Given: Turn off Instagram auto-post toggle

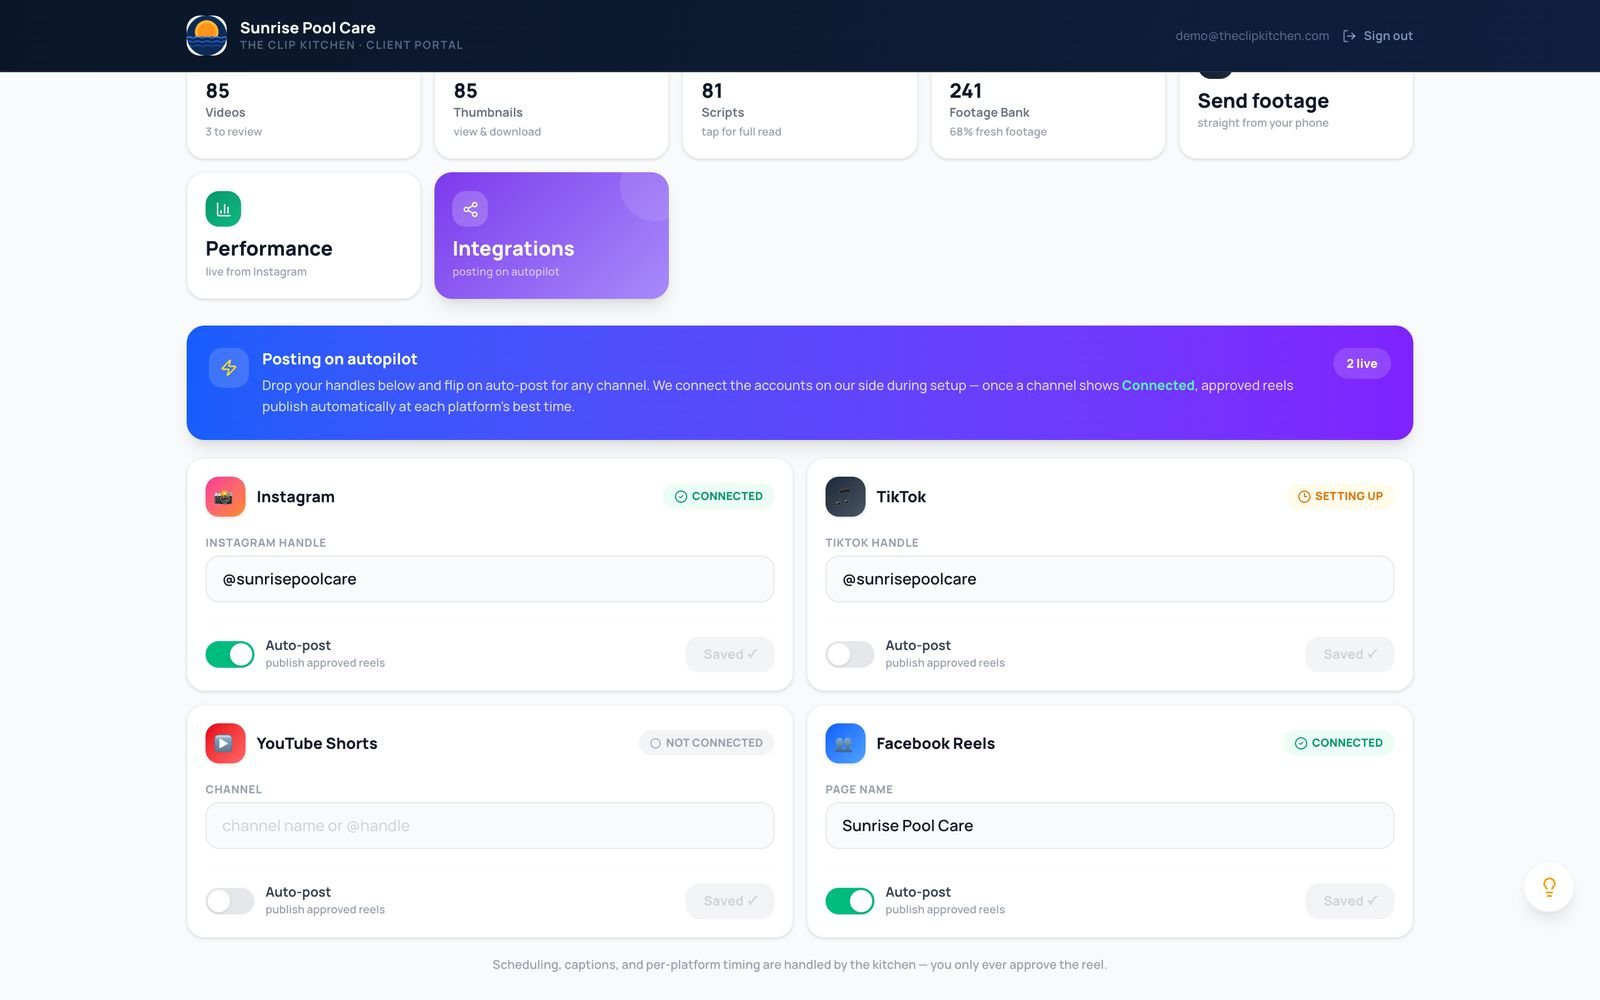Looking at the screenshot, I should click(230, 654).
